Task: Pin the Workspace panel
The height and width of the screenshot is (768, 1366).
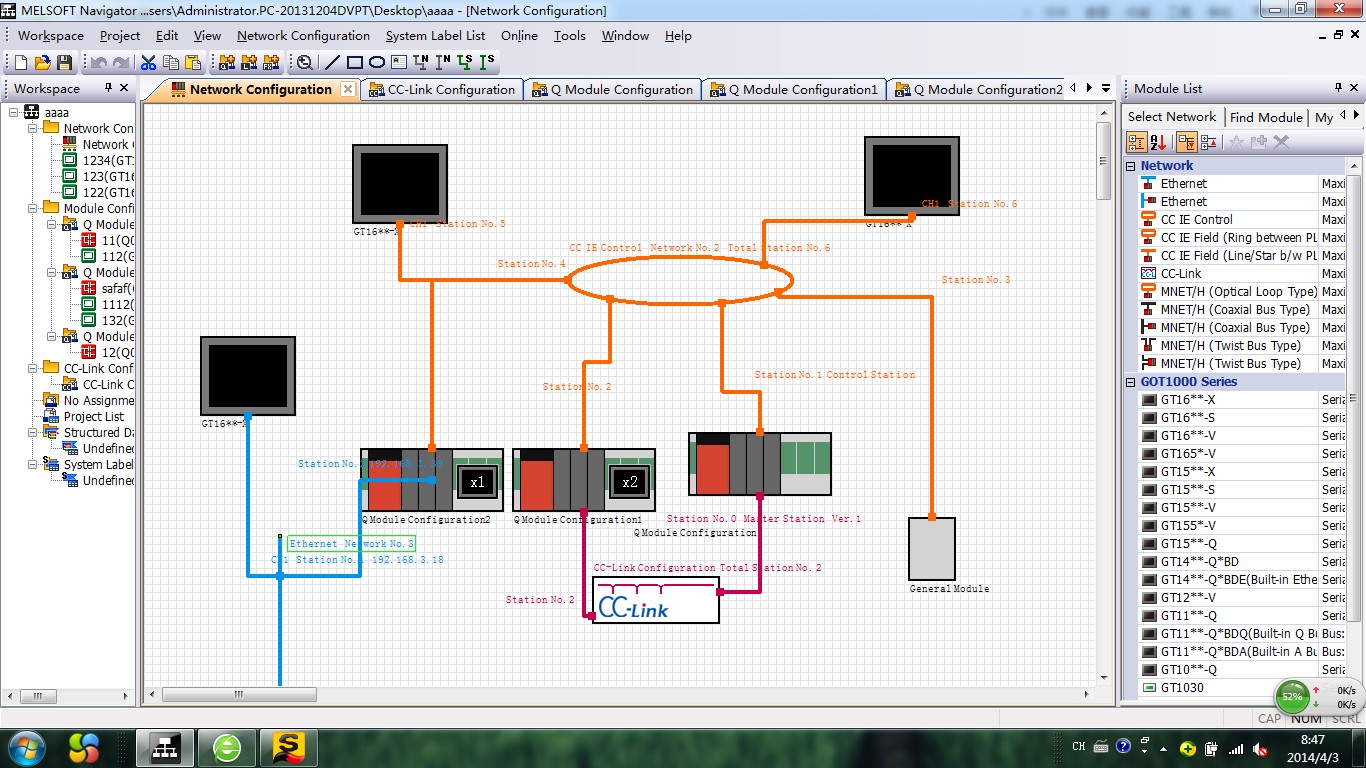Action: pyautogui.click(x=109, y=88)
